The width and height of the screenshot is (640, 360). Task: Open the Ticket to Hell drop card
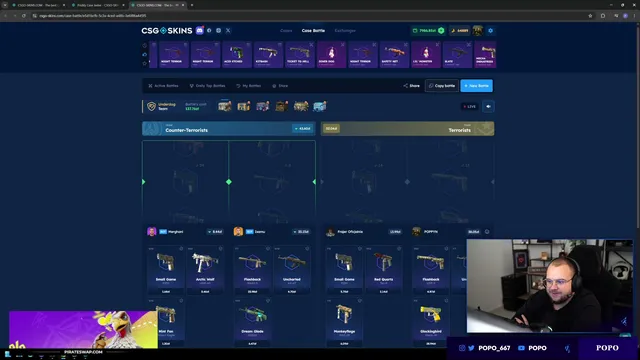pyautogui.click(x=300, y=54)
